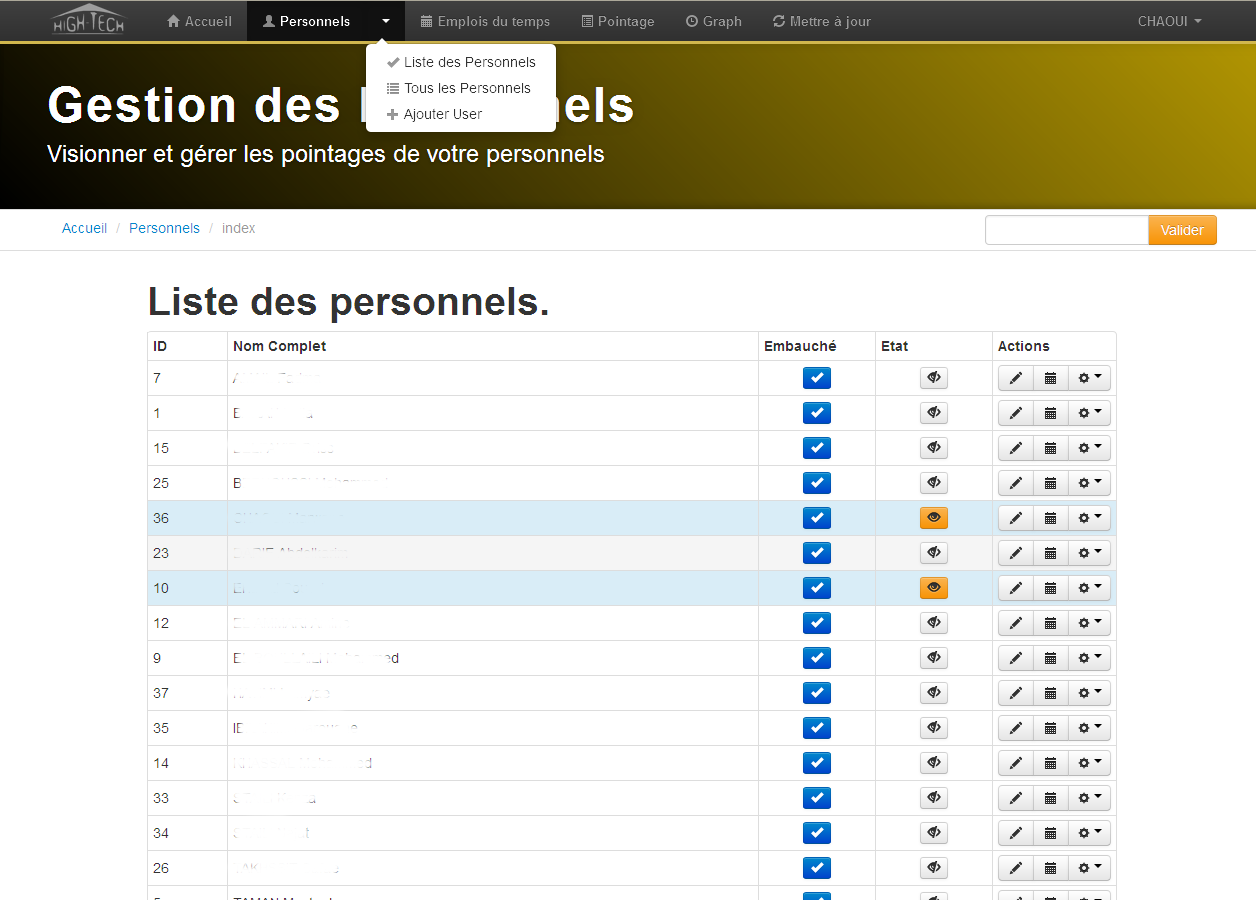The image size is (1256, 900).
Task: Expand the gear dropdown for ID 10
Action: tap(1089, 588)
